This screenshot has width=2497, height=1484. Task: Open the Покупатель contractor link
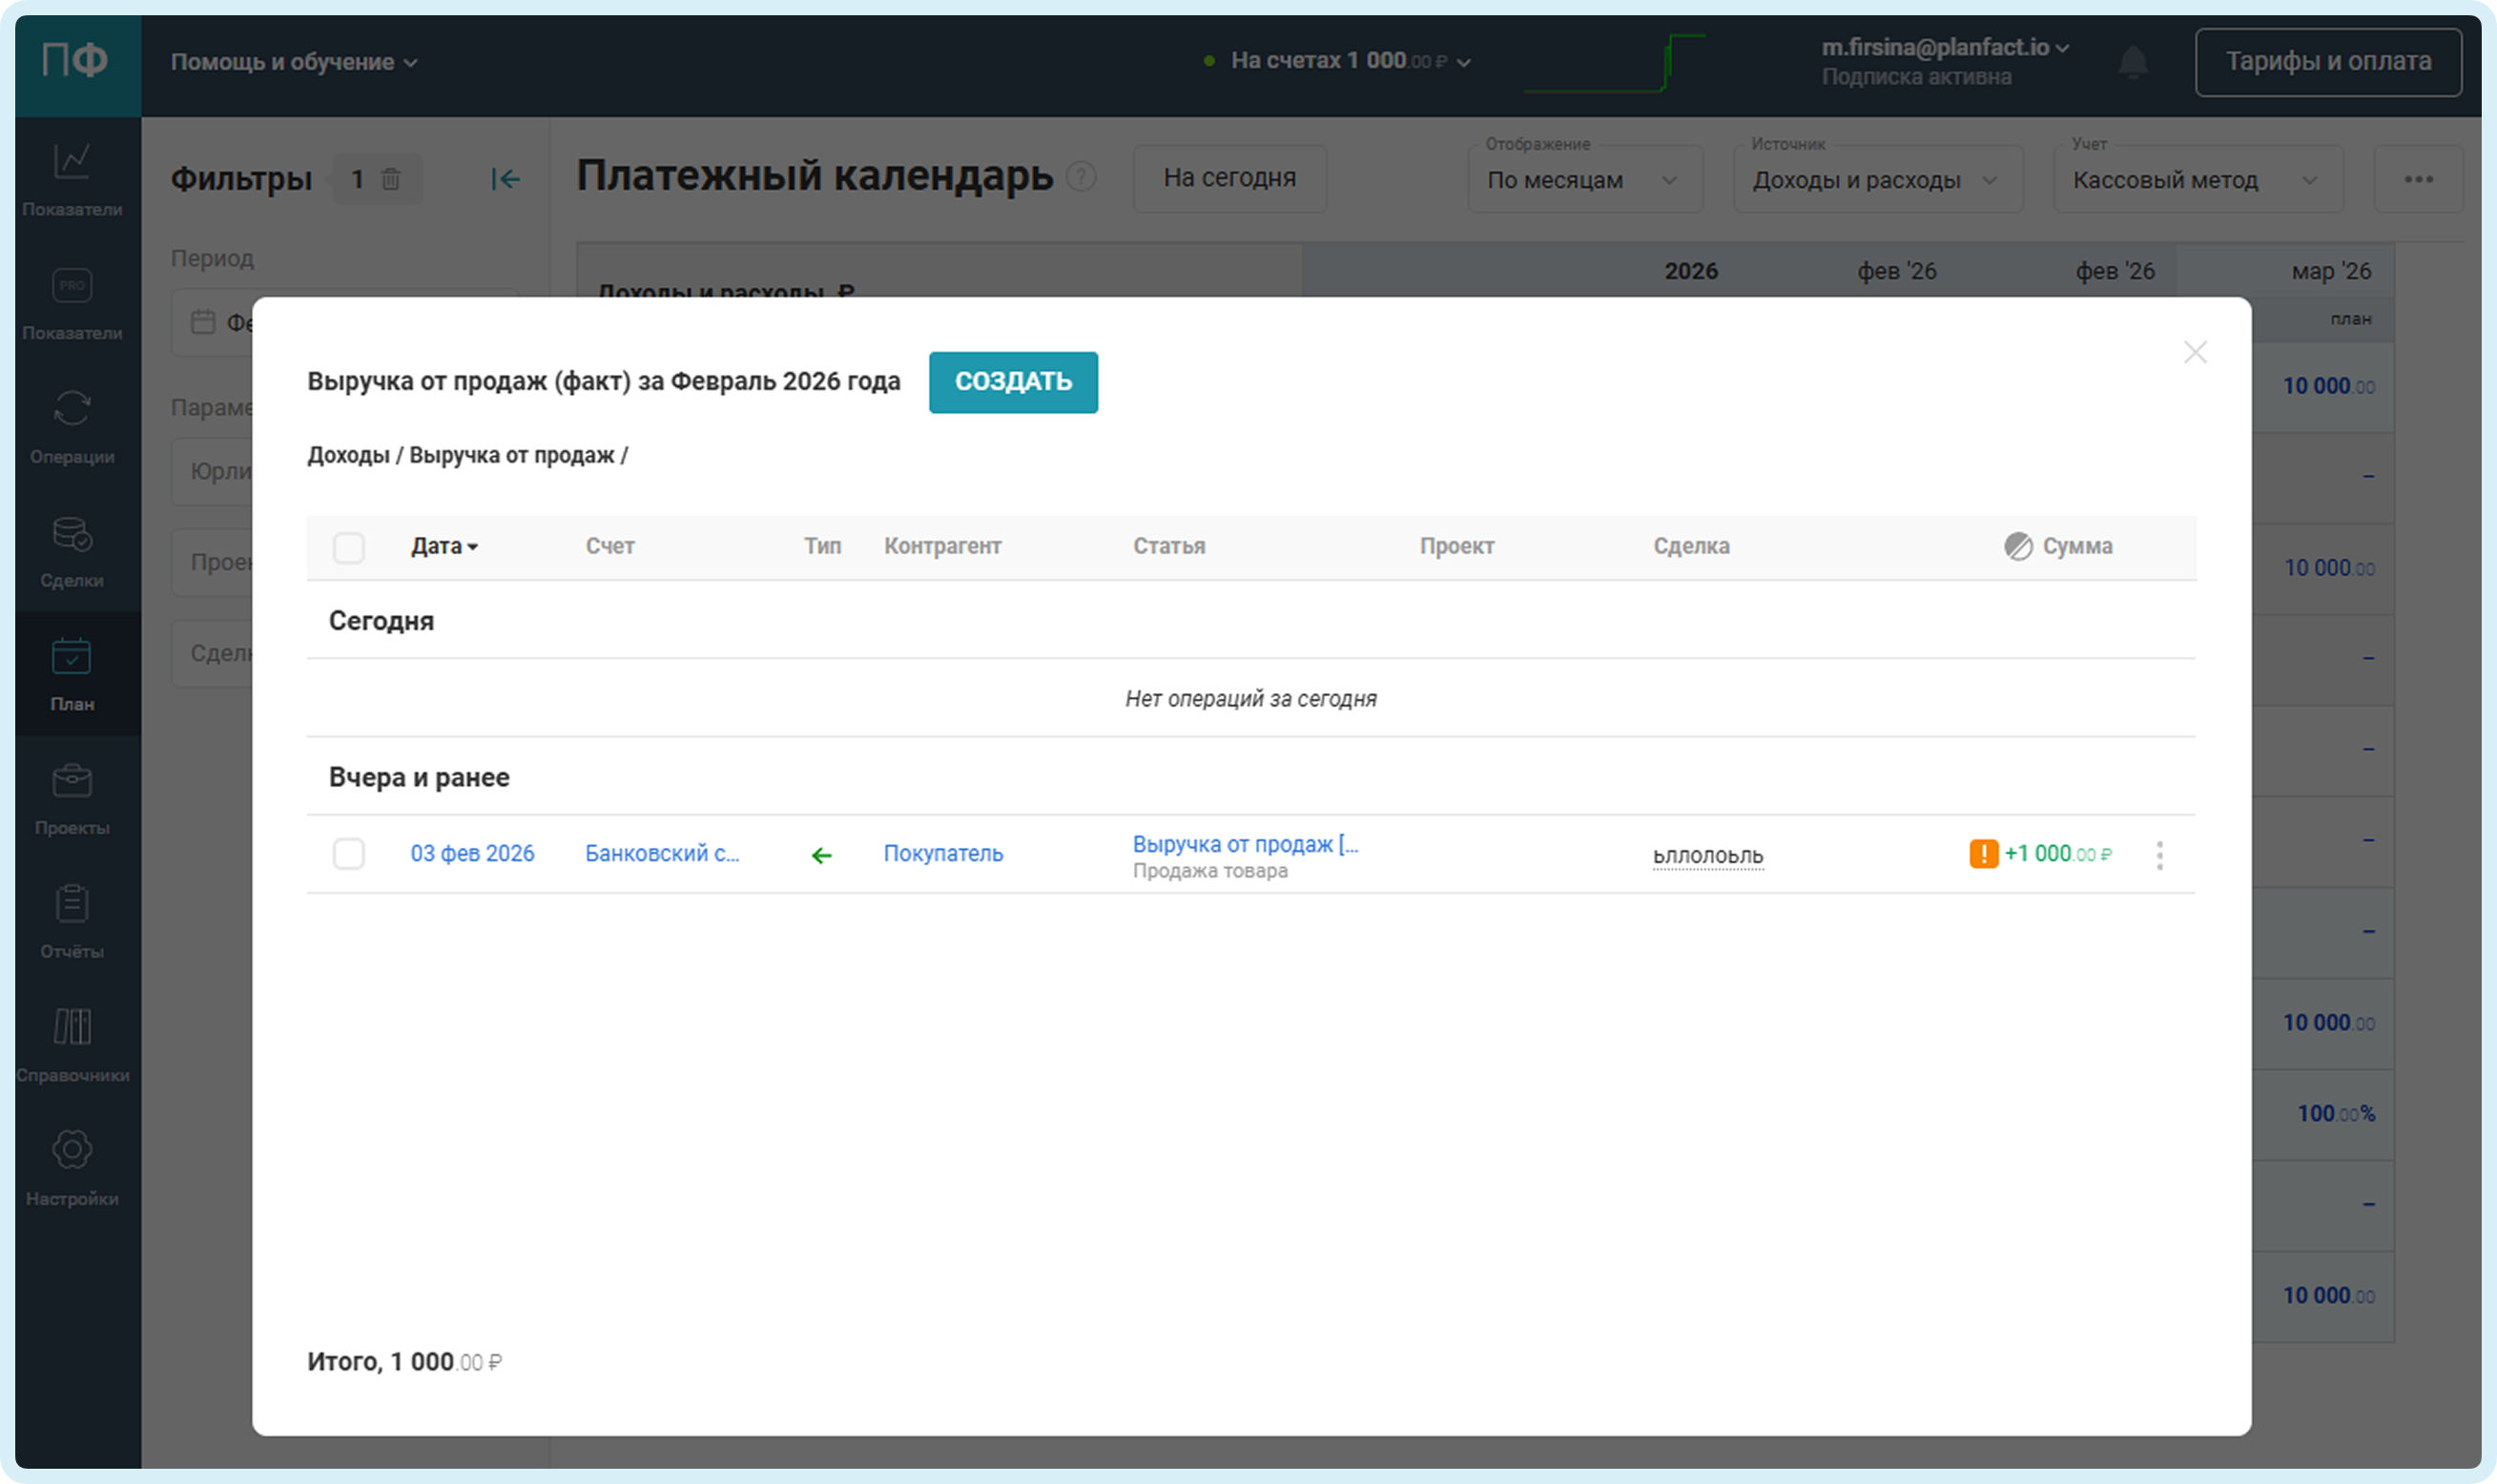pos(942,854)
